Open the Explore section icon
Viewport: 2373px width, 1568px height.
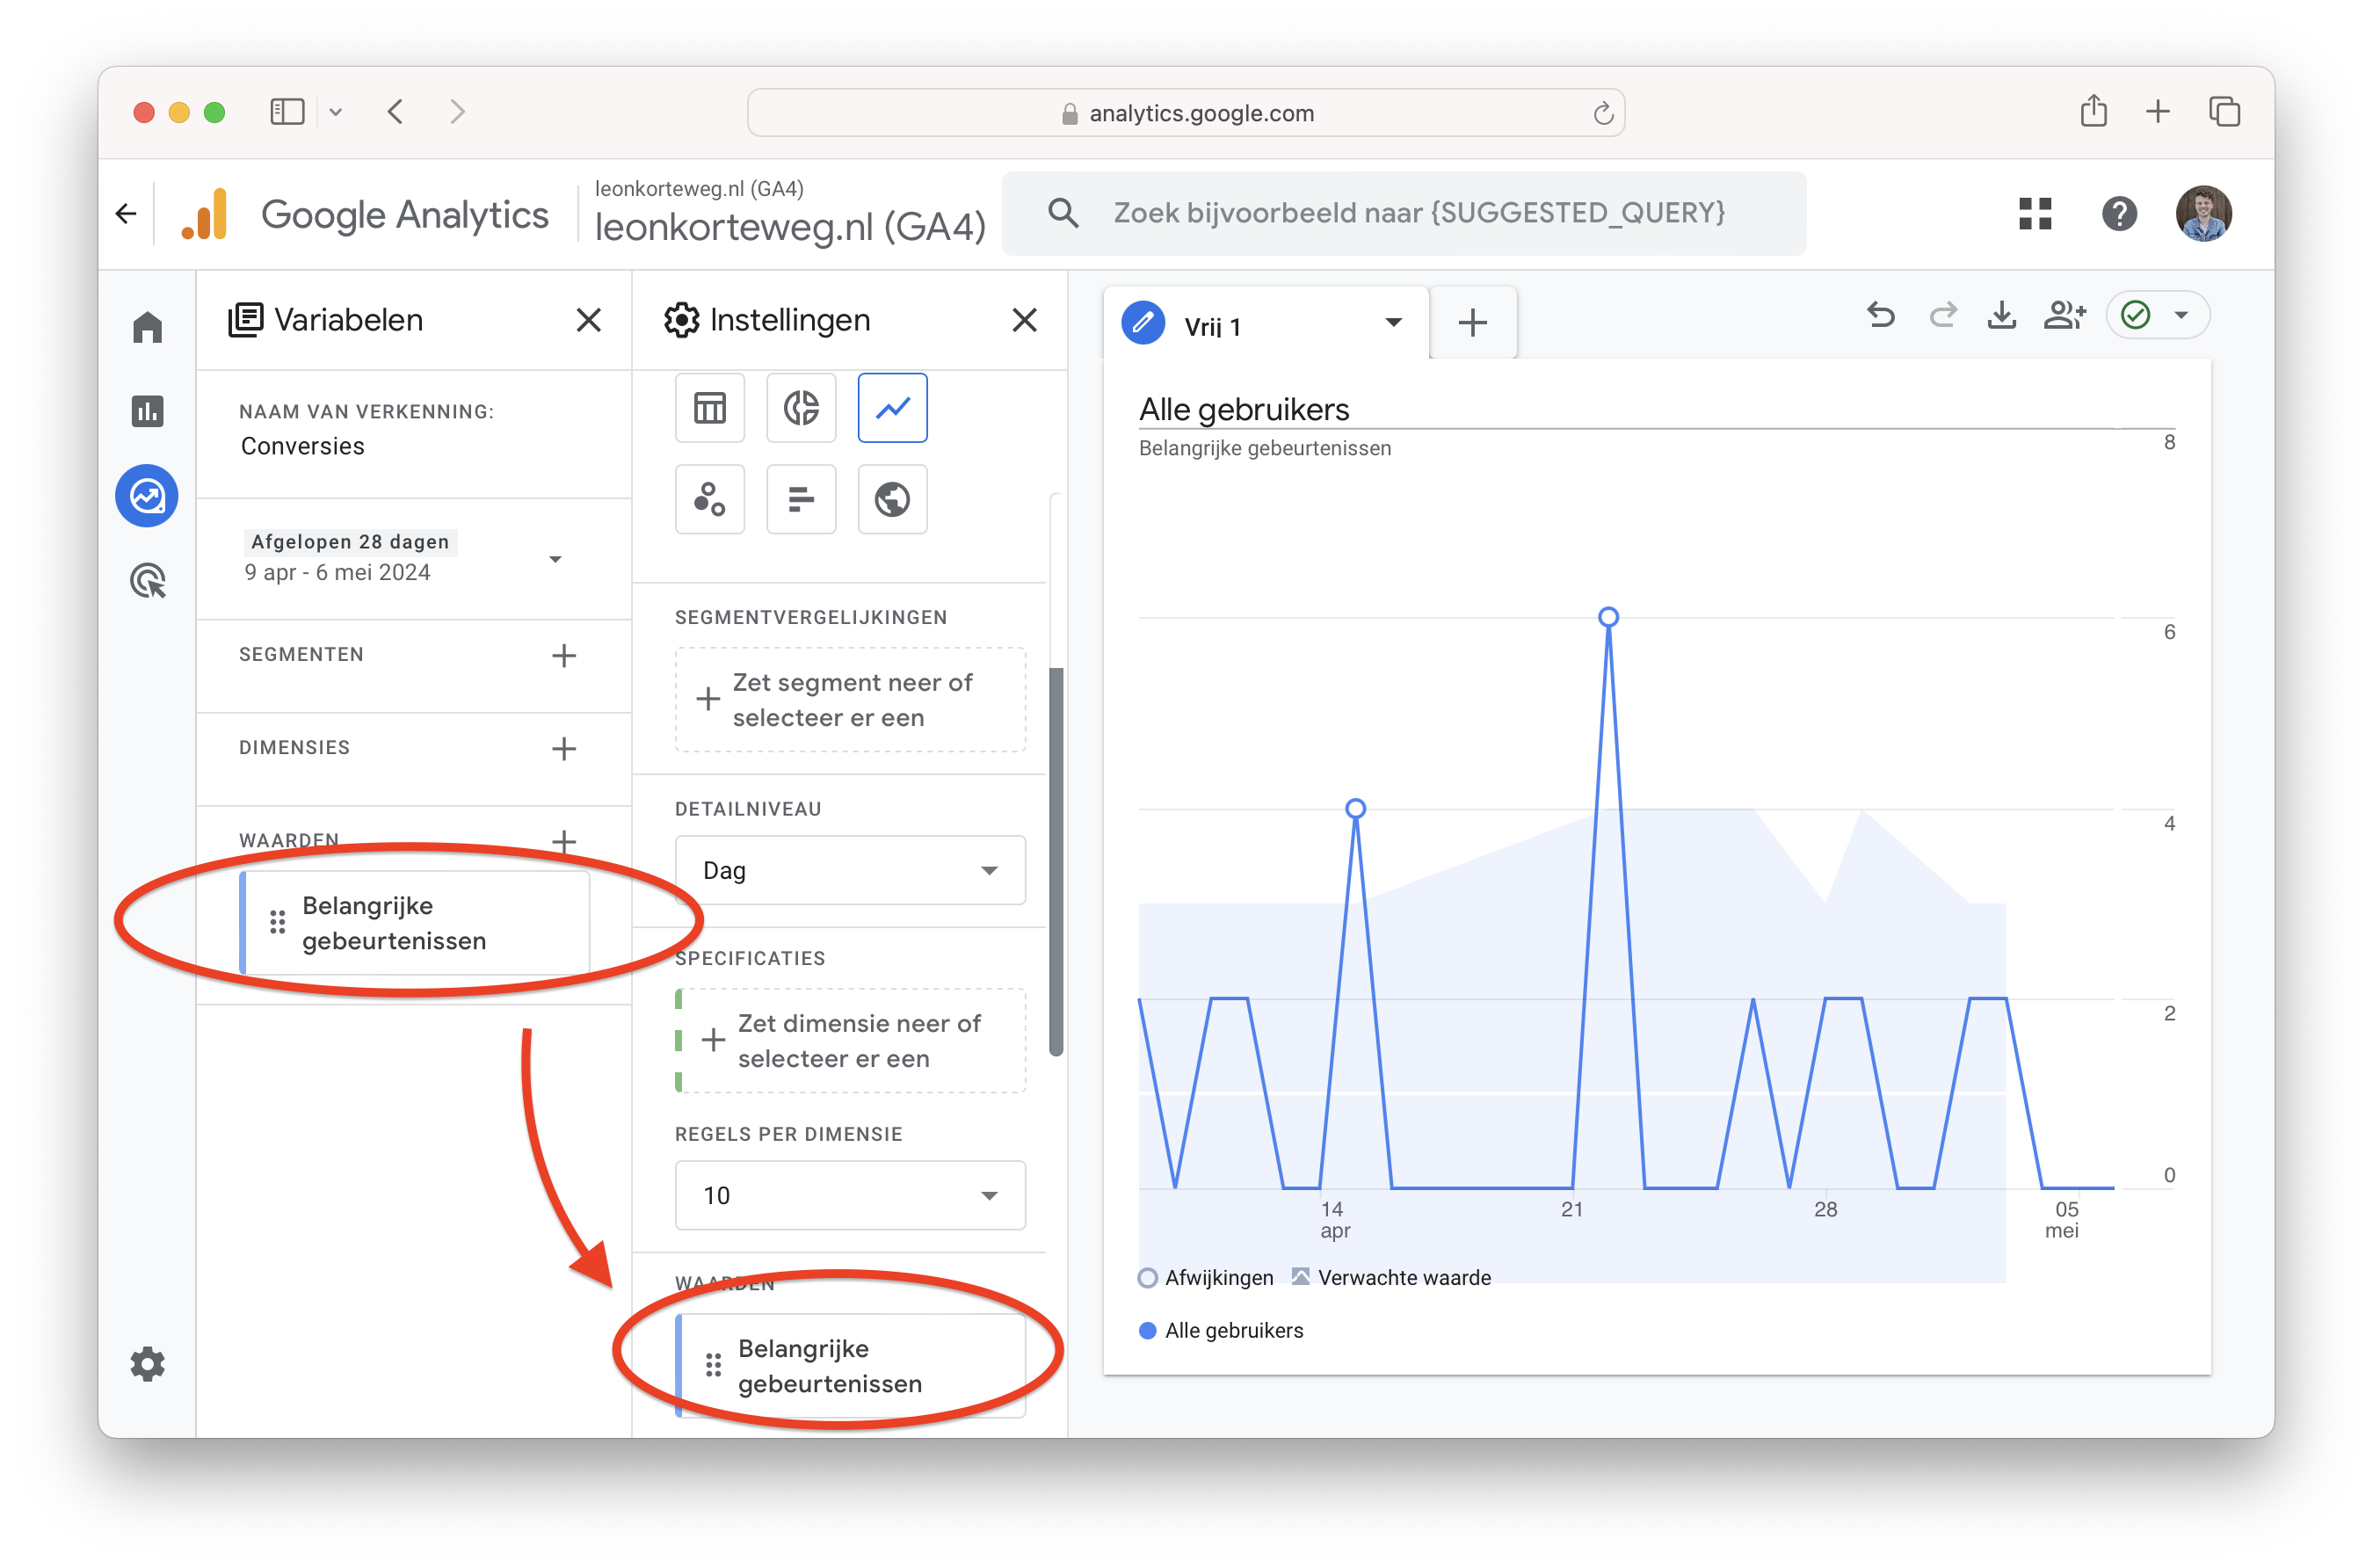click(x=147, y=496)
